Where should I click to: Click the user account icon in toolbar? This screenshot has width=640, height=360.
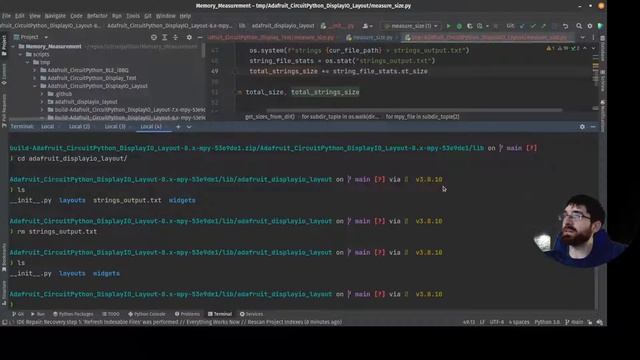click(x=367, y=26)
